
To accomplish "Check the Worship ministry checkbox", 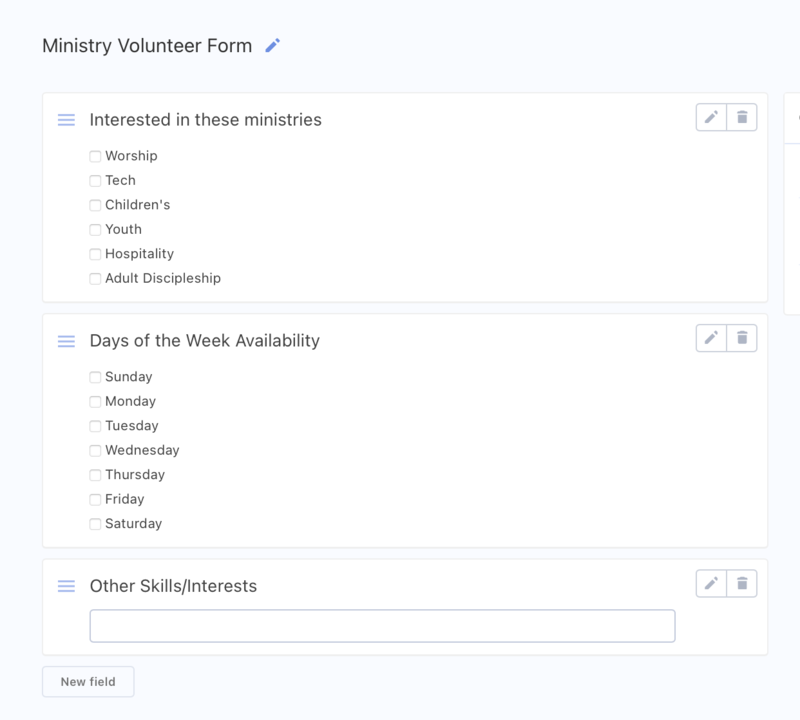I will tap(95, 156).
